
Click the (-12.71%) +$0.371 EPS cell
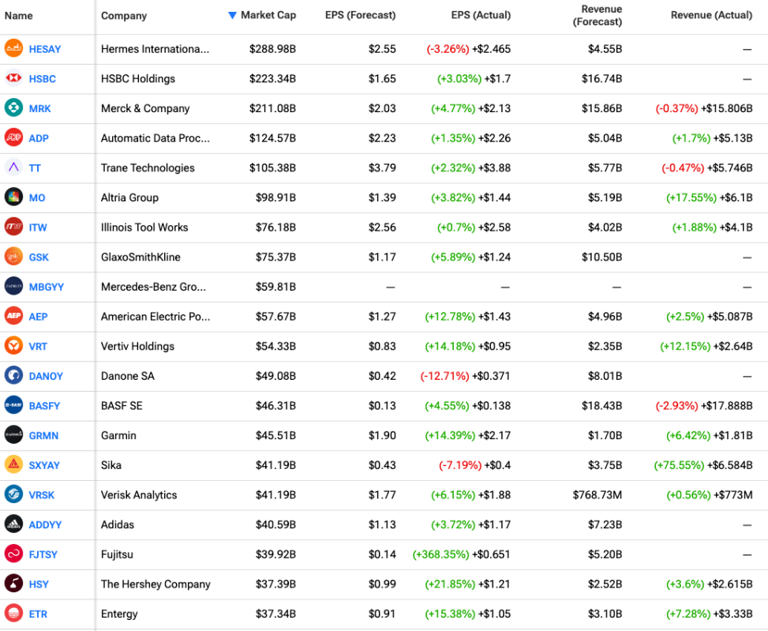click(x=465, y=376)
